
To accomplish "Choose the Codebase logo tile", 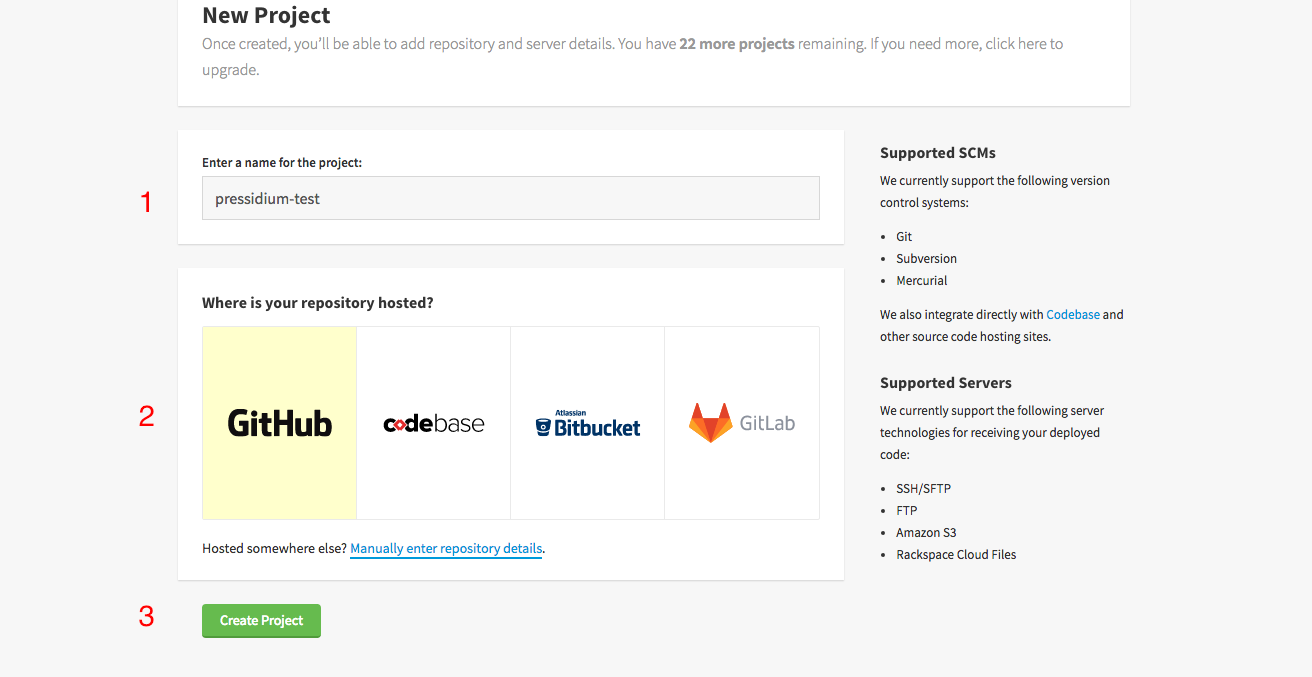I will coord(434,423).
